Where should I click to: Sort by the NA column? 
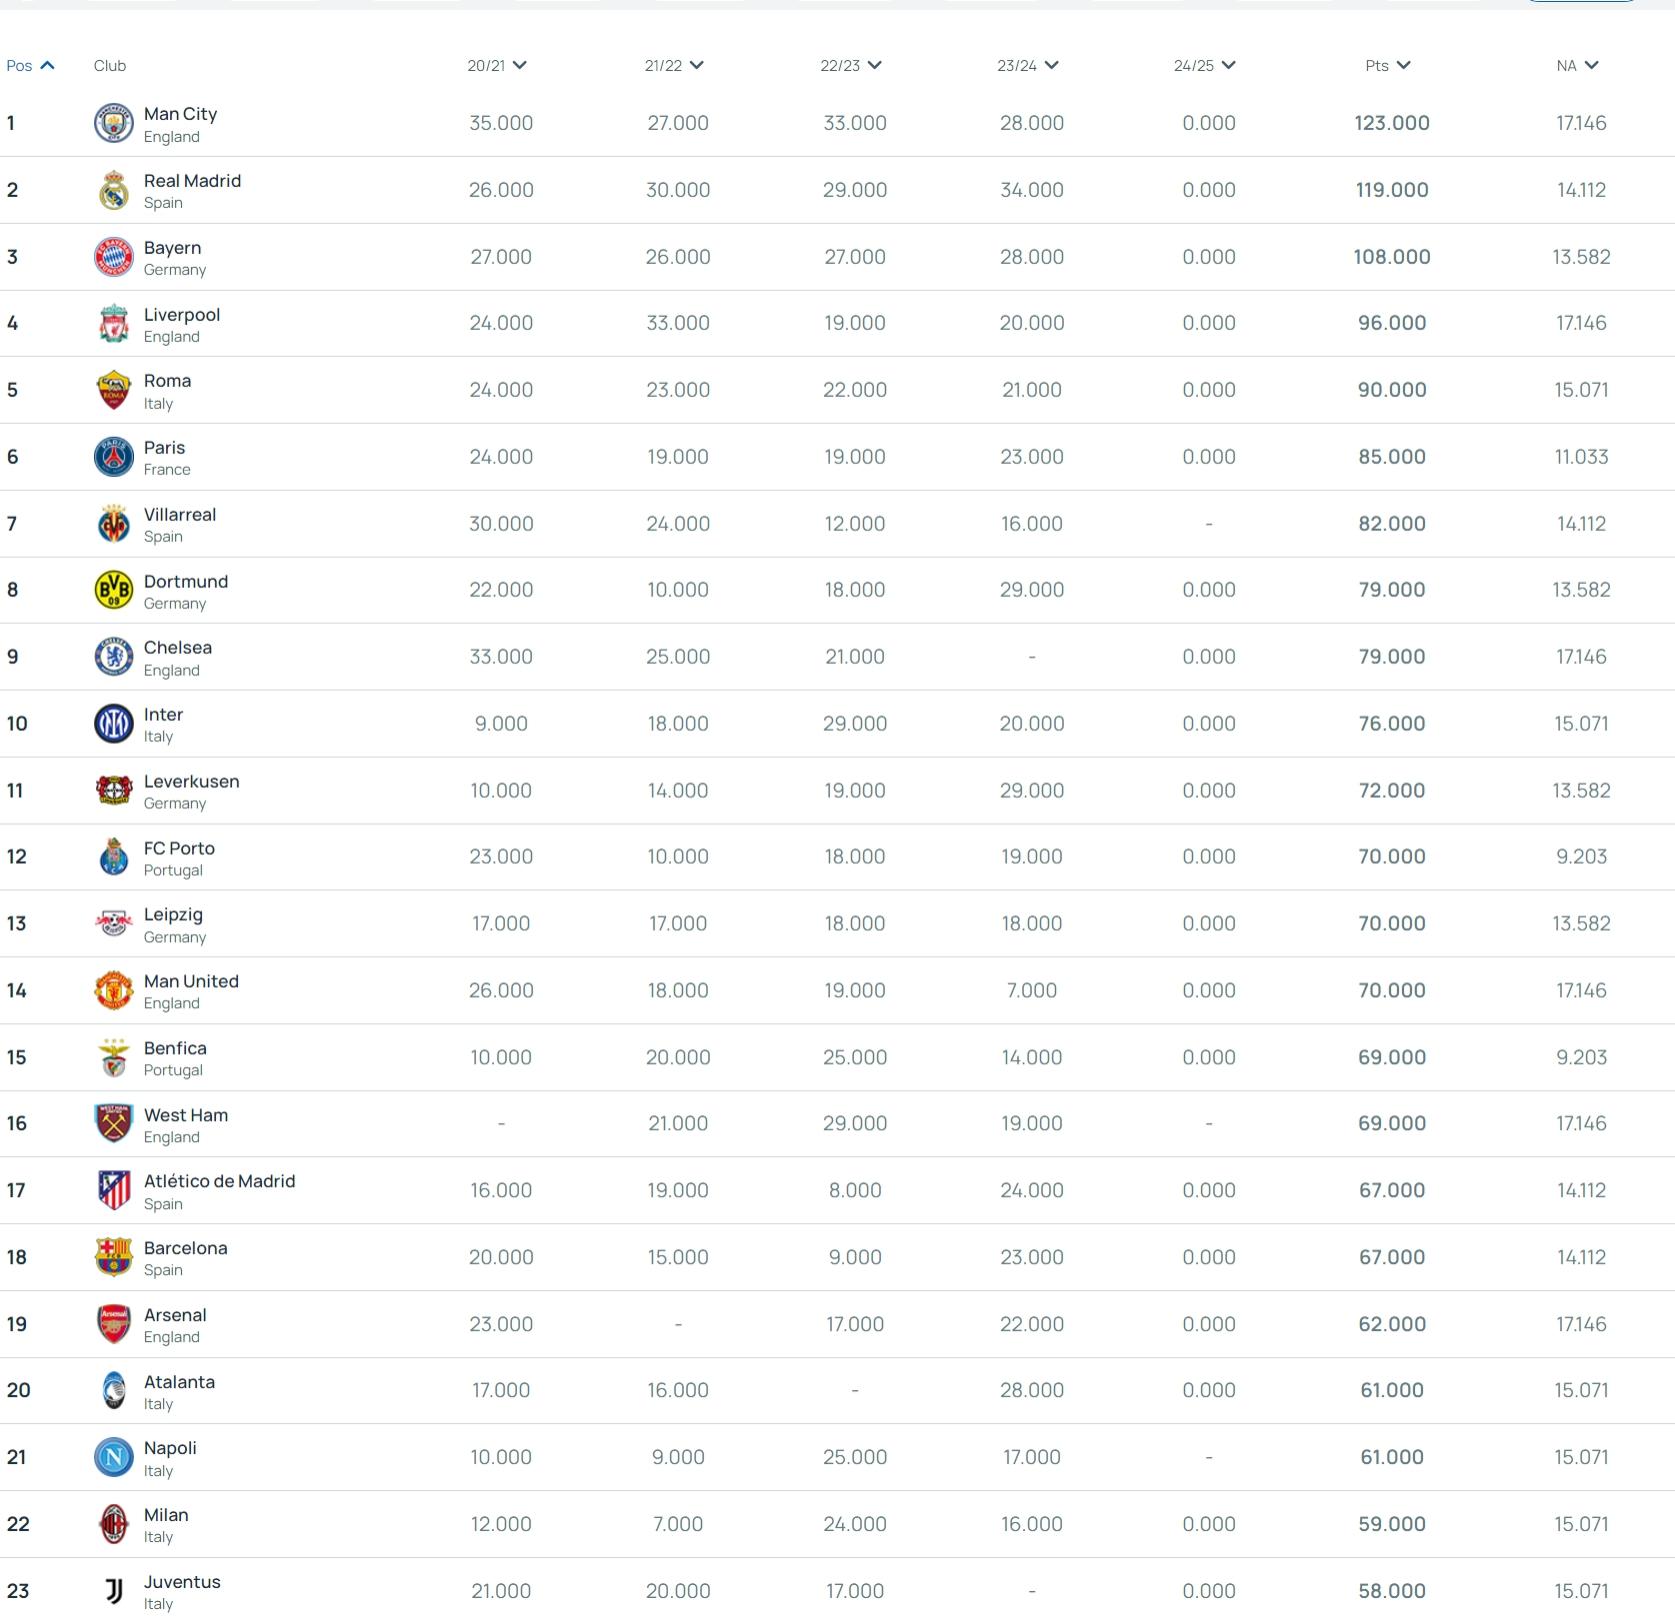pos(1577,66)
